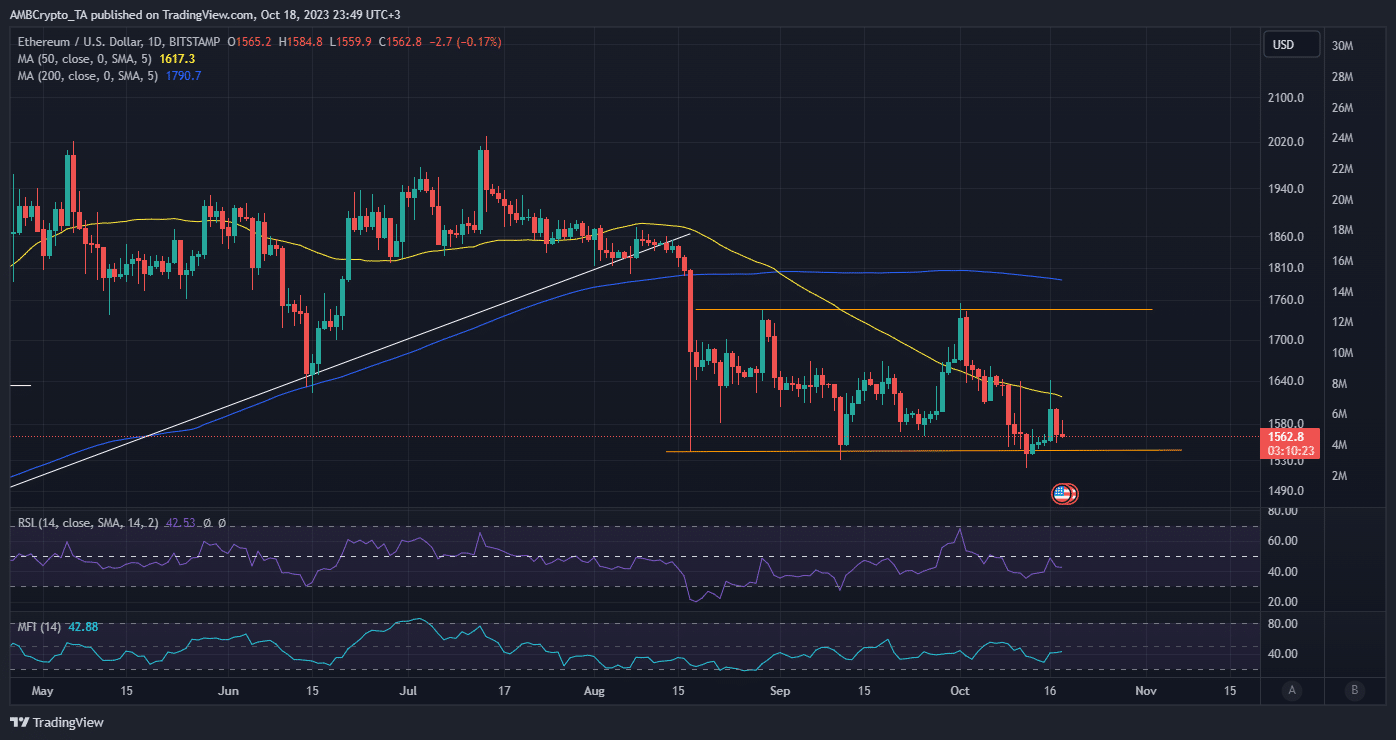This screenshot has height=740, width=1396.
Task: Click the RSI value 42.53
Action: pos(181,523)
